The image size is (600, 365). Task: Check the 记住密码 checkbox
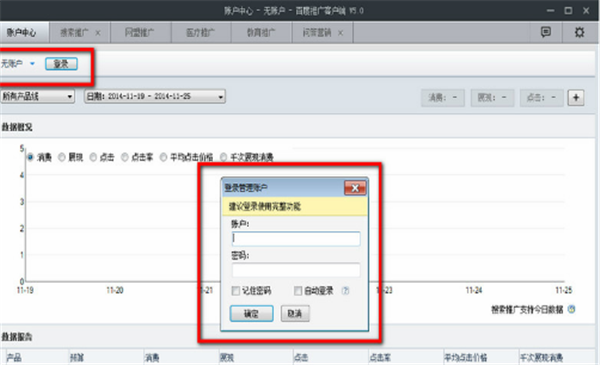tap(236, 291)
